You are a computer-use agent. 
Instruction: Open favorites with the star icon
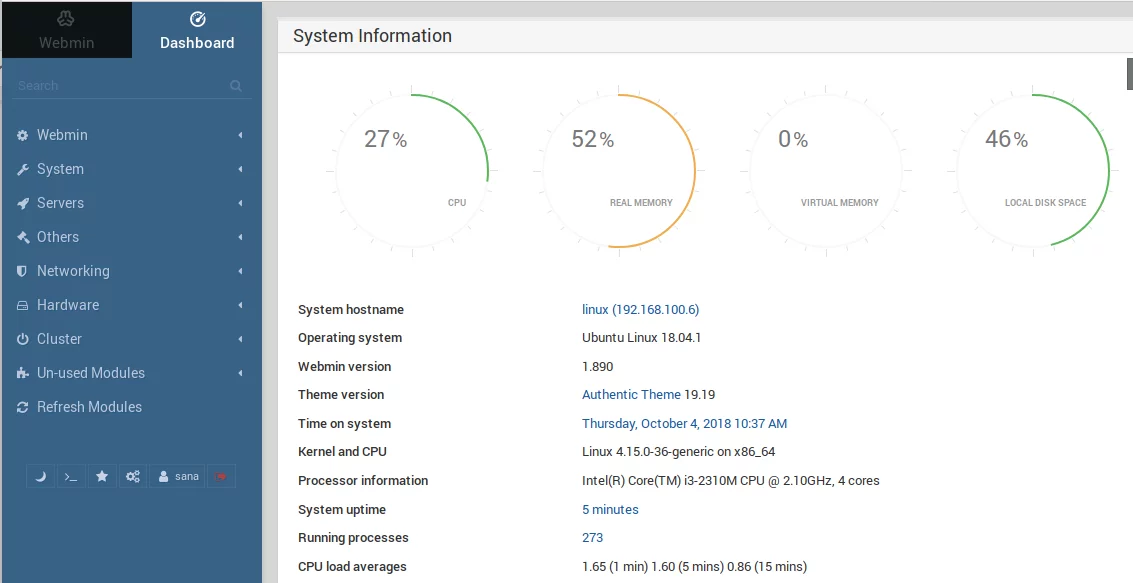[101, 477]
